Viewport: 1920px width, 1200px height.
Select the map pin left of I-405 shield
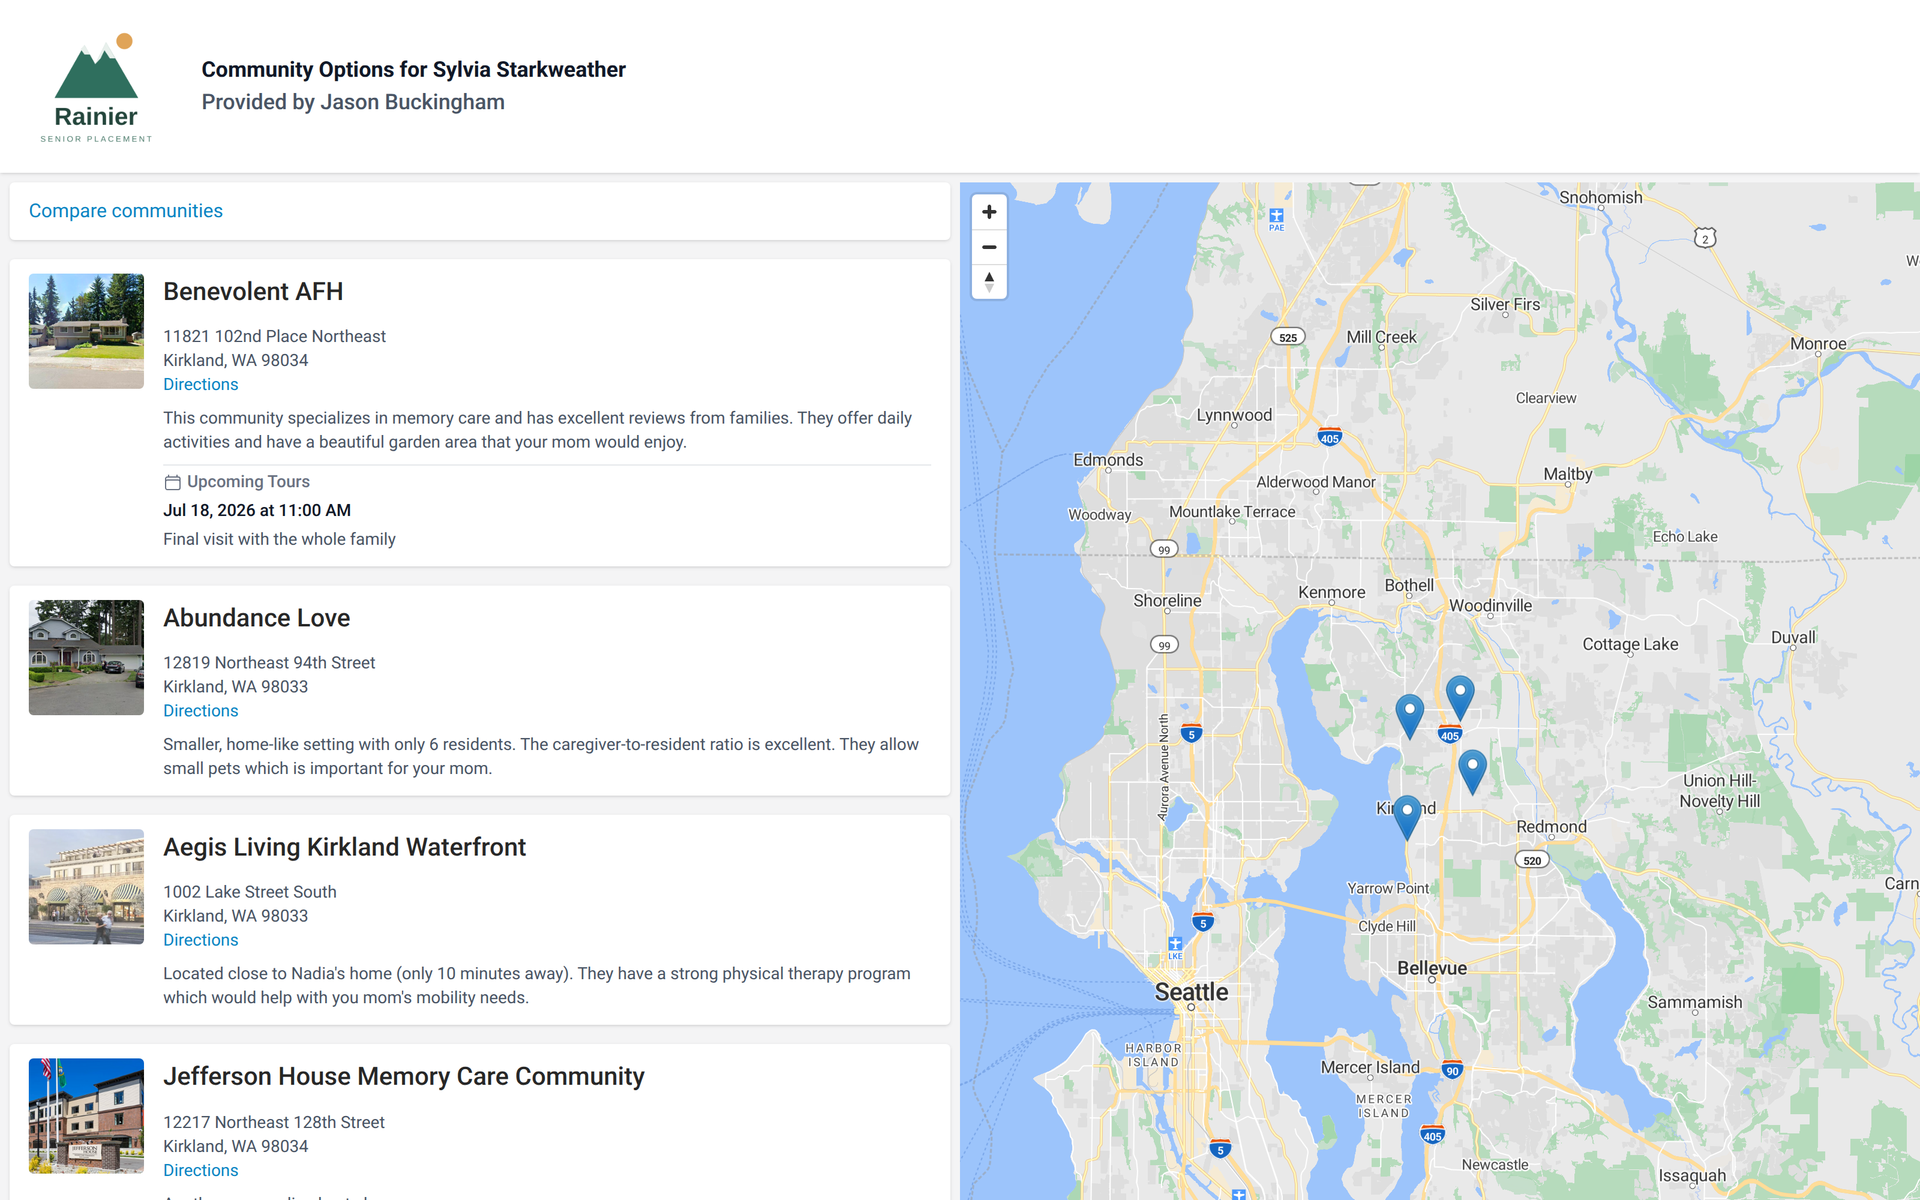point(1410,717)
